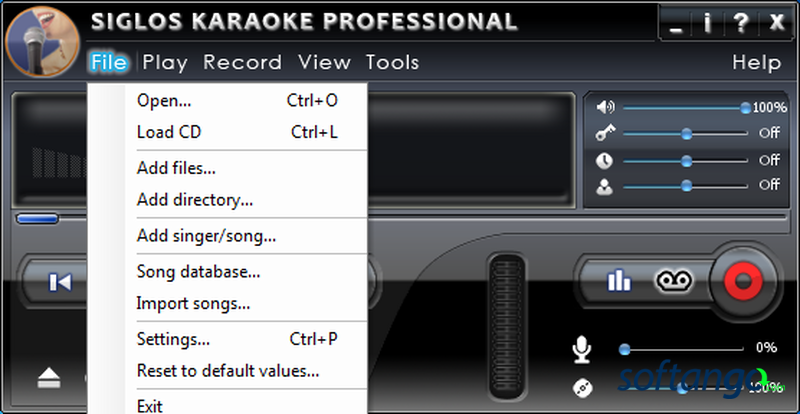Click the tempo slider next to clock
Viewport: 800px width, 414px height.
(687, 161)
